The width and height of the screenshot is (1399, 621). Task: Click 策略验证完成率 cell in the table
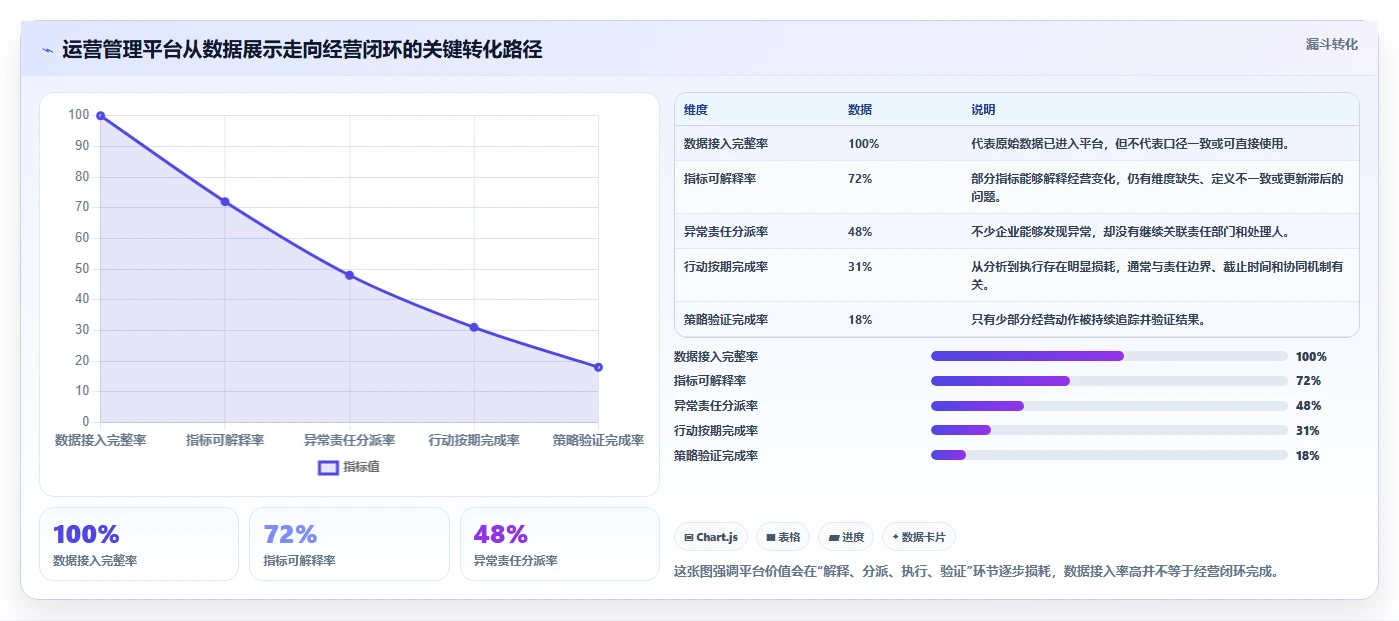[x=726, y=320]
